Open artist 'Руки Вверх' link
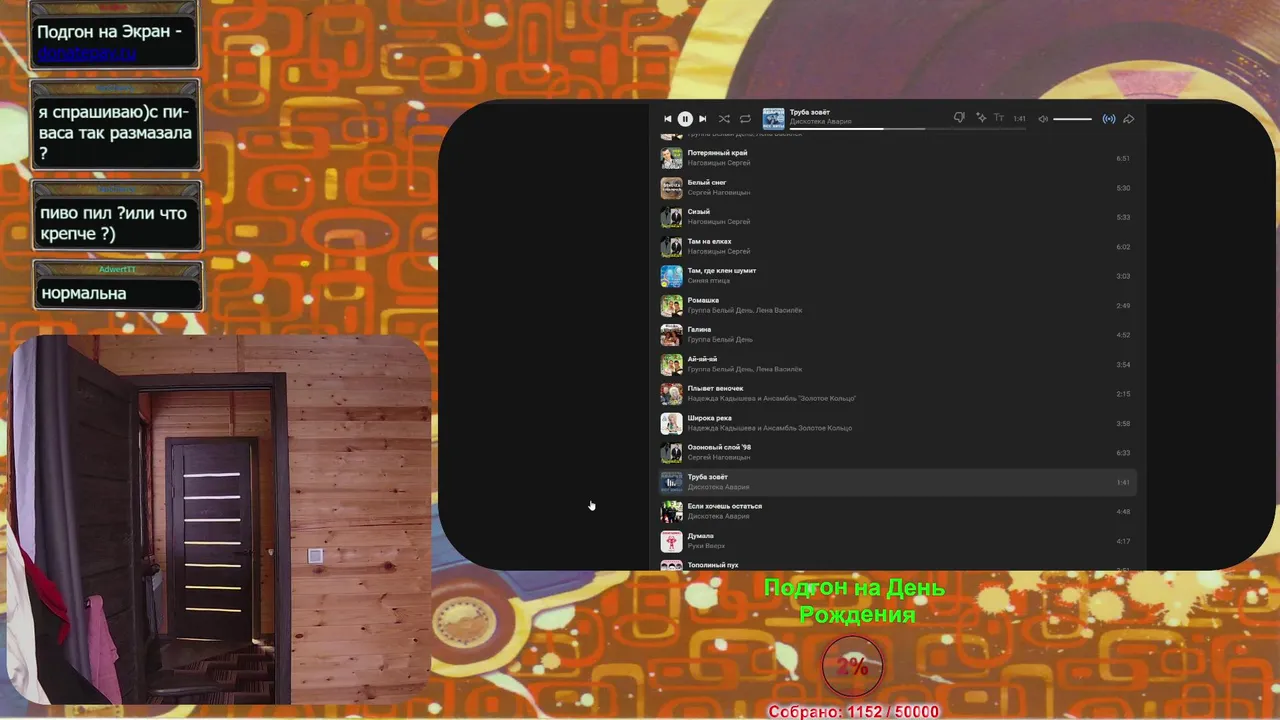This screenshot has height=720, width=1280. (706, 546)
